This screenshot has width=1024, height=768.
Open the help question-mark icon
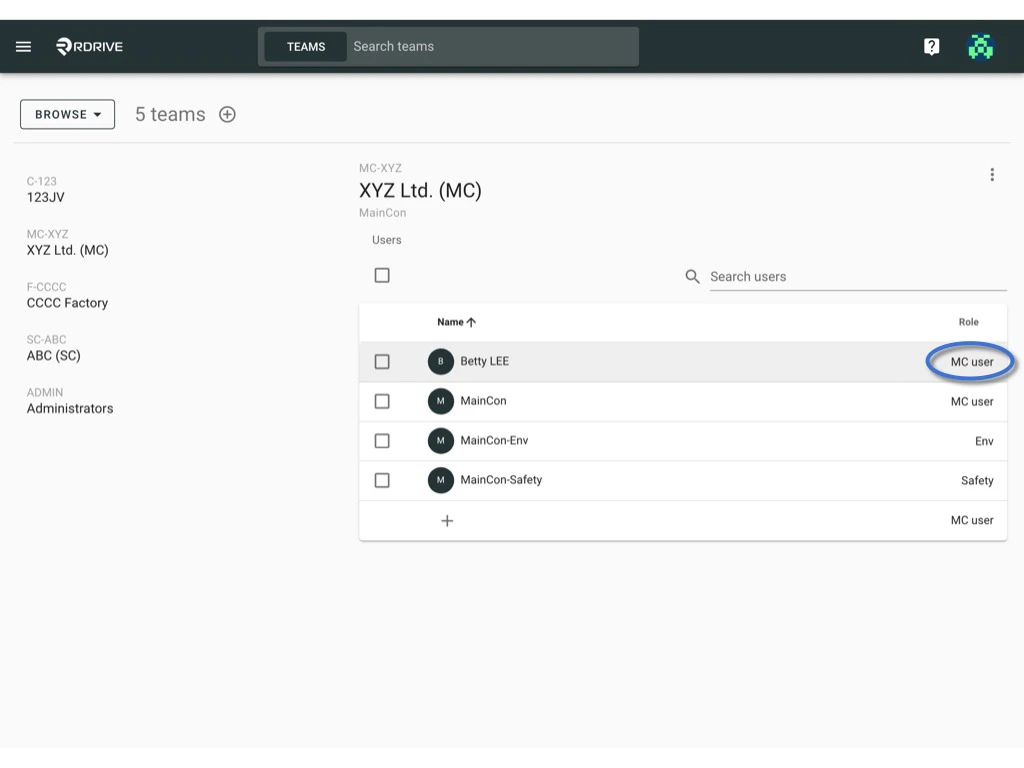pos(931,46)
